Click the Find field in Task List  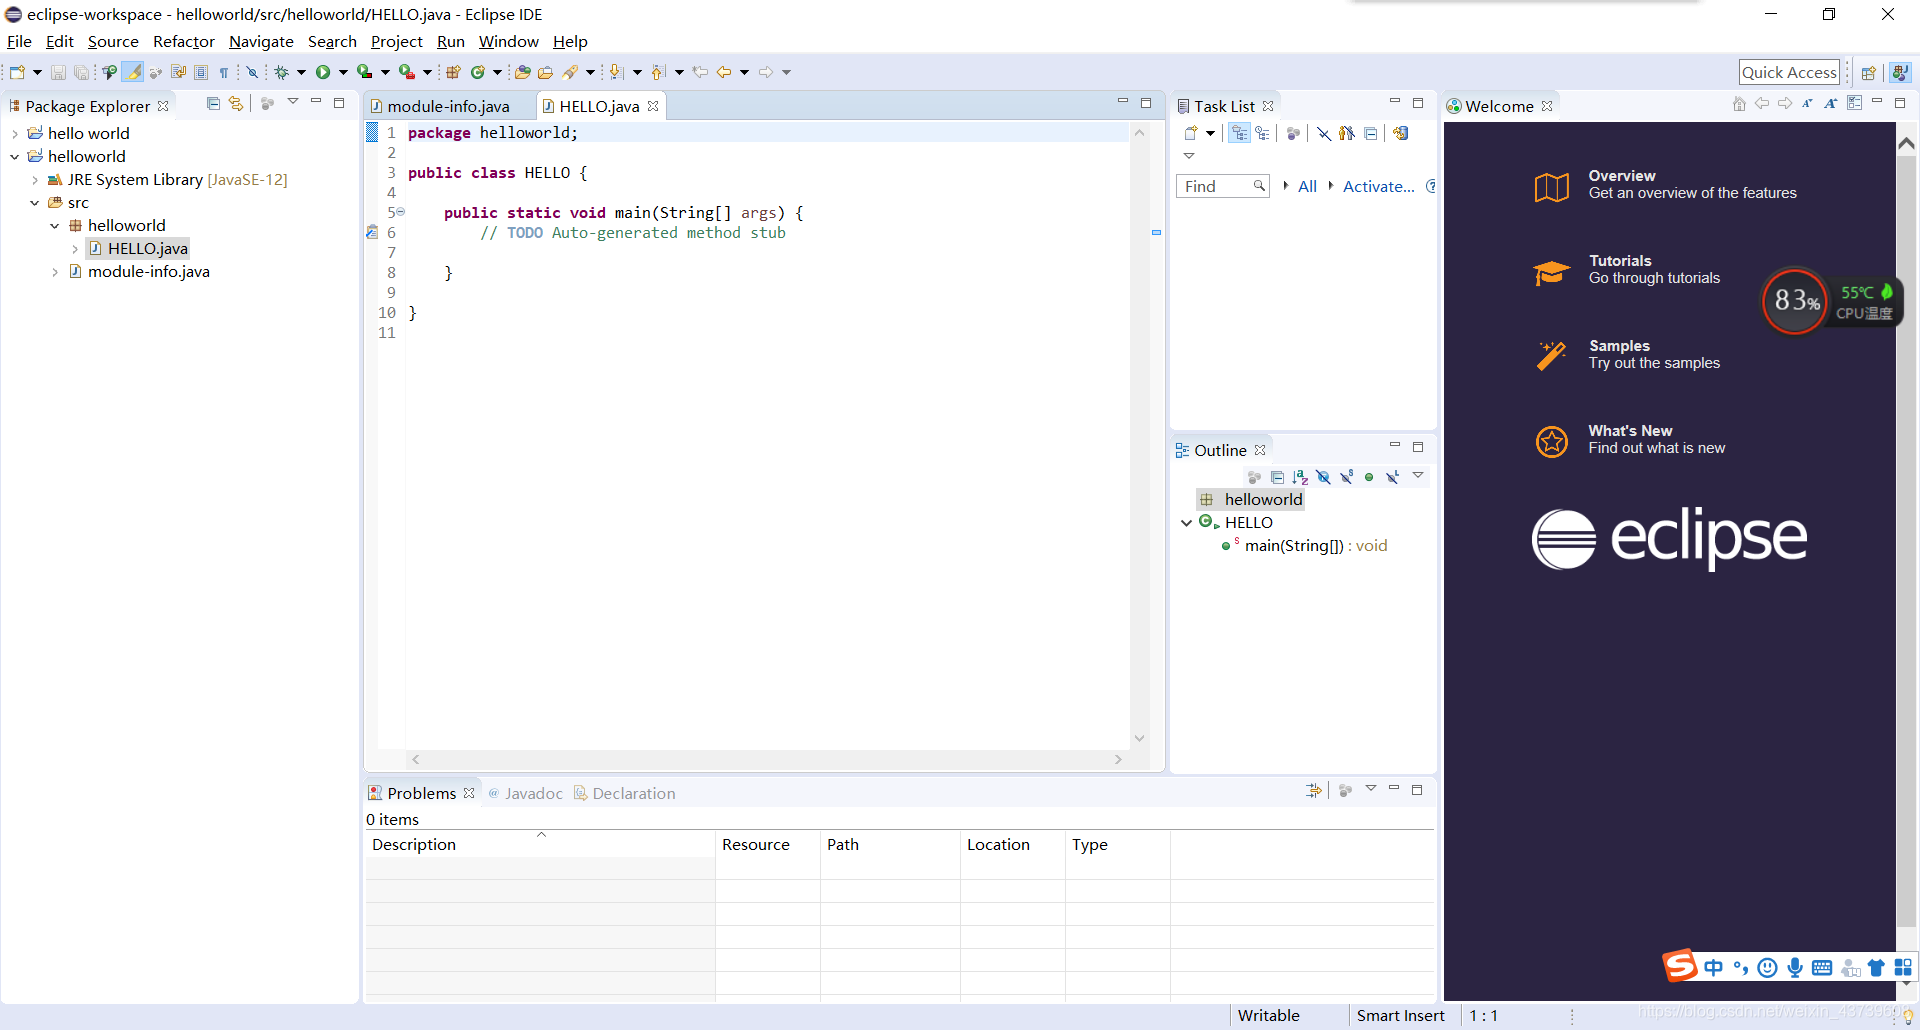pos(1215,186)
